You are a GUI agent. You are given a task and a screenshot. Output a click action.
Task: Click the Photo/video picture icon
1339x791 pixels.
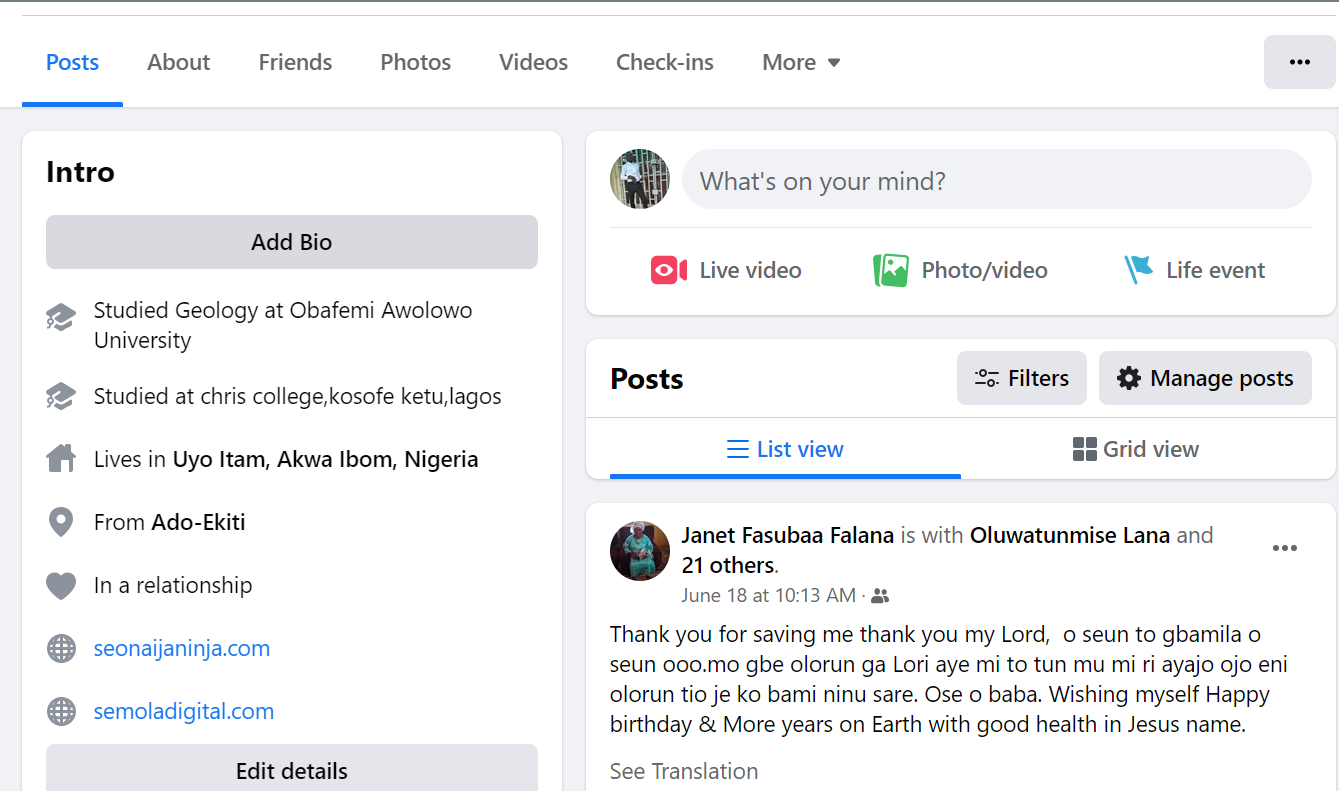point(890,270)
